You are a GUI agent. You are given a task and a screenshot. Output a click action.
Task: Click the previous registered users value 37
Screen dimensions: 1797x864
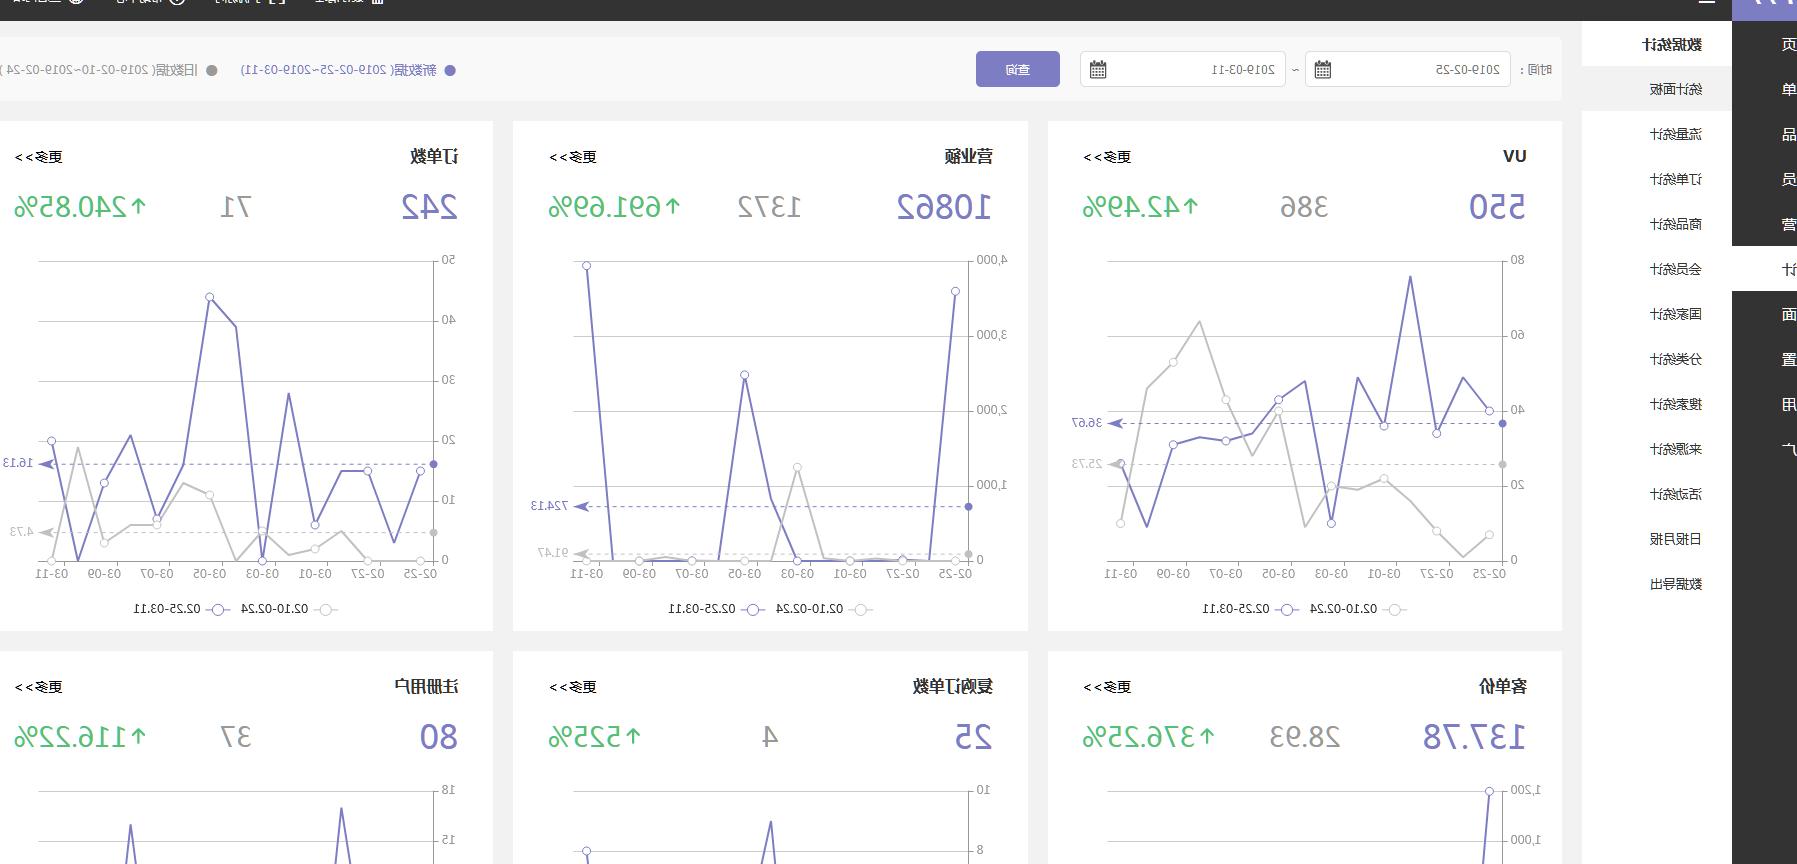[x=236, y=737]
